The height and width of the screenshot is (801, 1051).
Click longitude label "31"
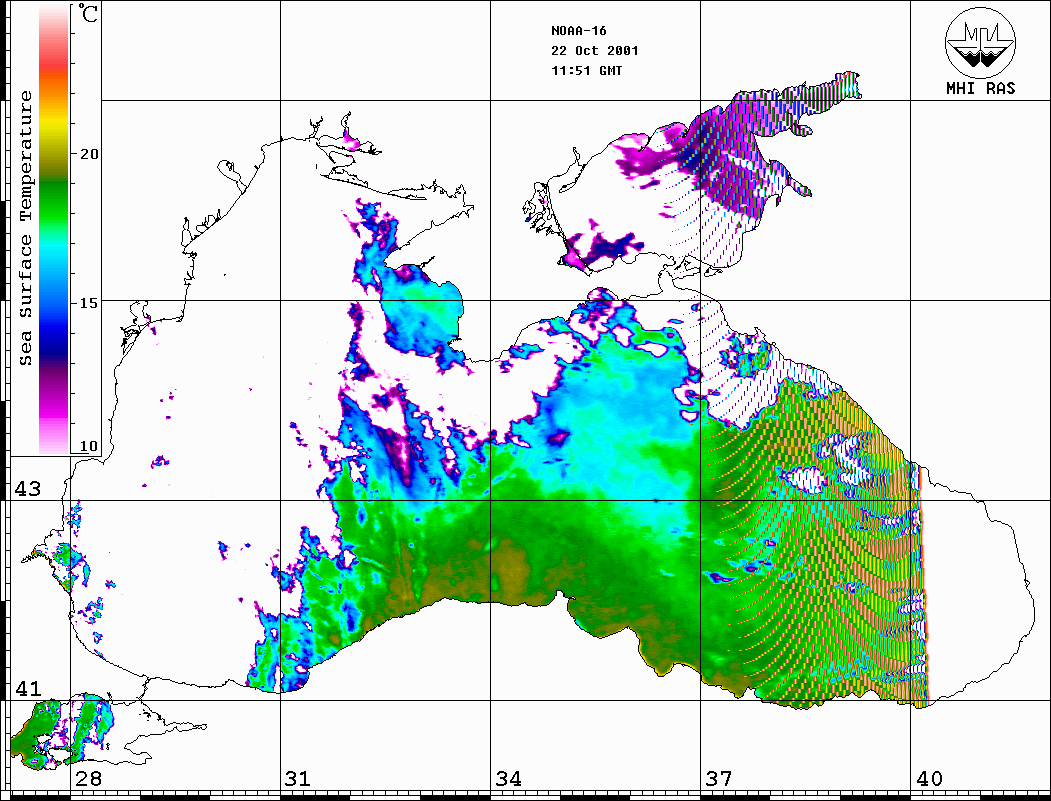[298, 779]
